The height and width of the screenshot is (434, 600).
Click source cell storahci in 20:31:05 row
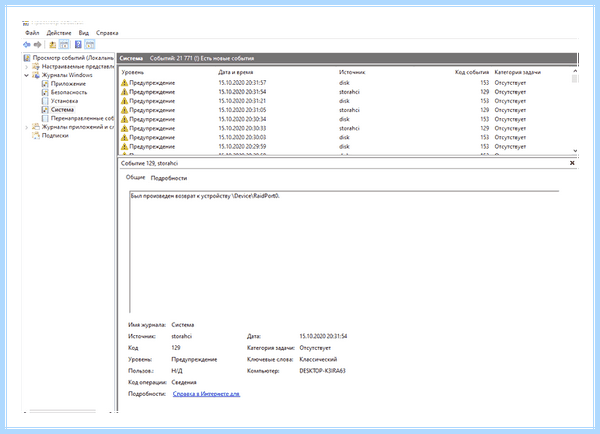[x=349, y=110]
